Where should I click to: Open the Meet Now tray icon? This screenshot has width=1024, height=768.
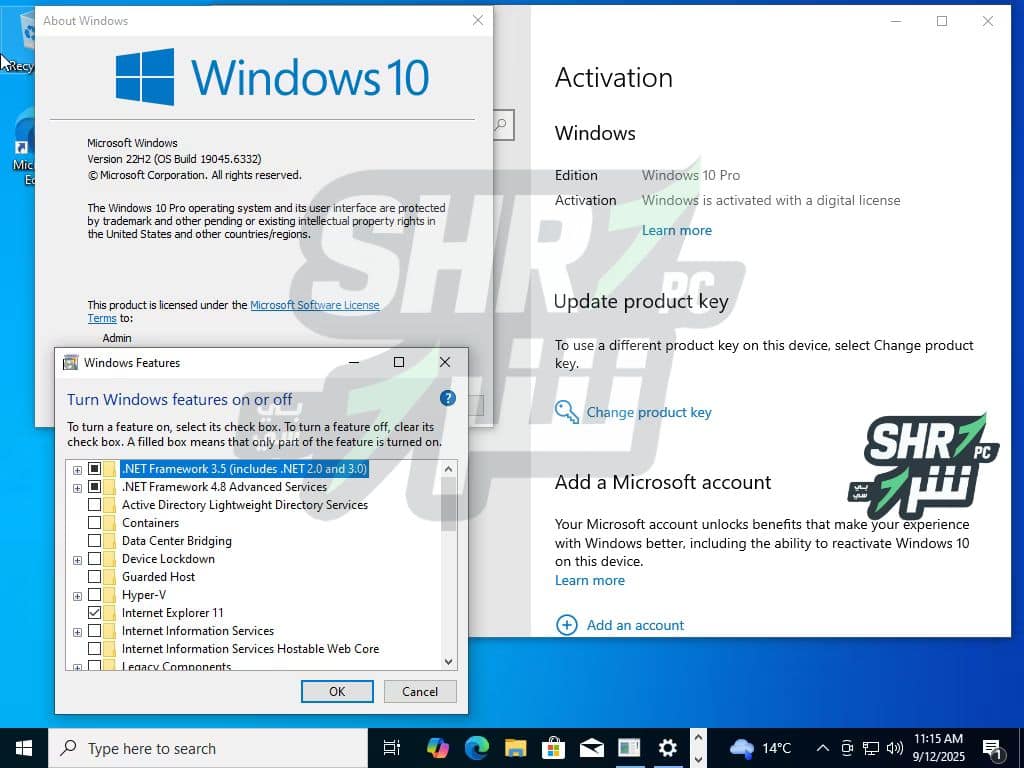[847, 748]
